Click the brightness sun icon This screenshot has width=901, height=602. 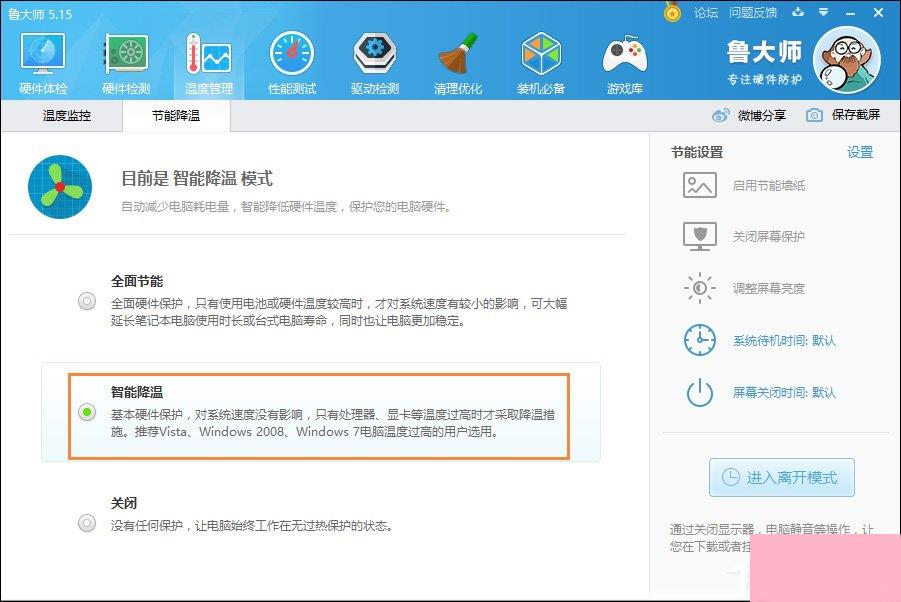699,288
